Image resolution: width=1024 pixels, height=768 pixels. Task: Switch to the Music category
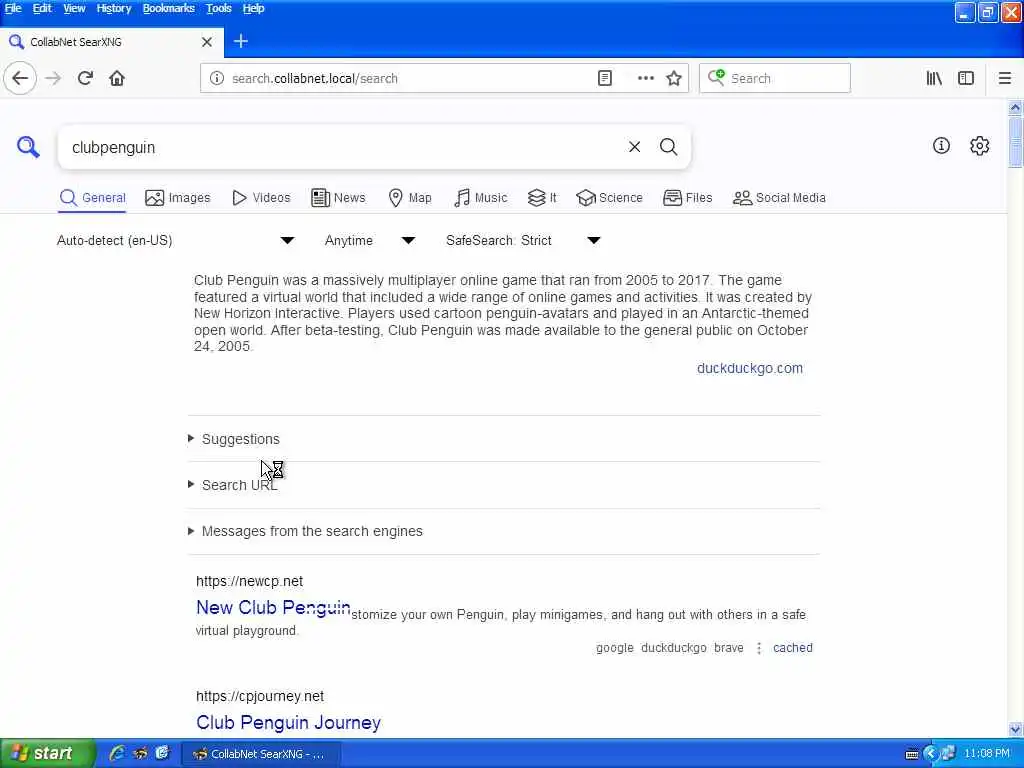point(481,198)
